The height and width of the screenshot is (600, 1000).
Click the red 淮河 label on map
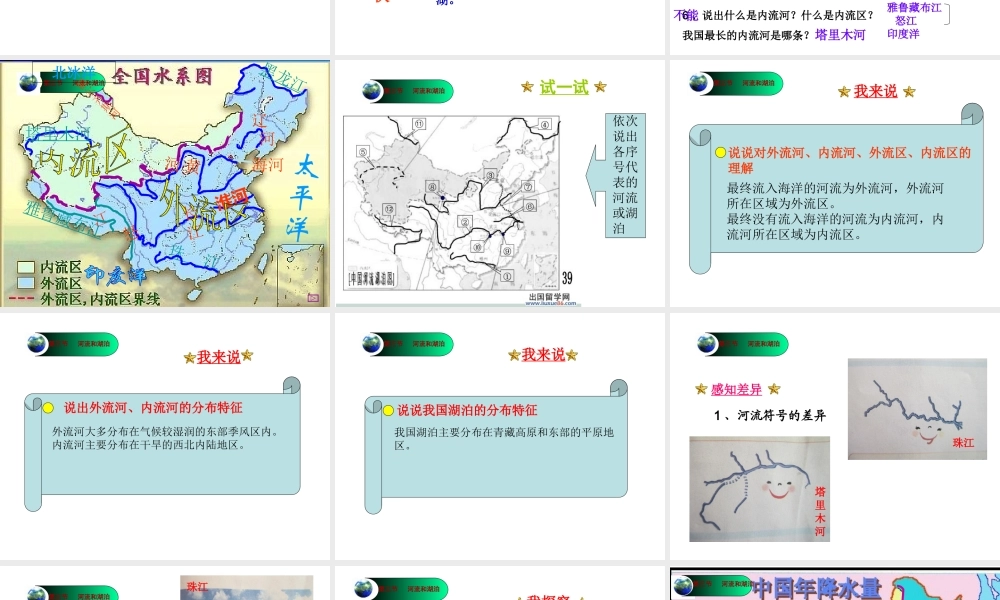pos(231,198)
